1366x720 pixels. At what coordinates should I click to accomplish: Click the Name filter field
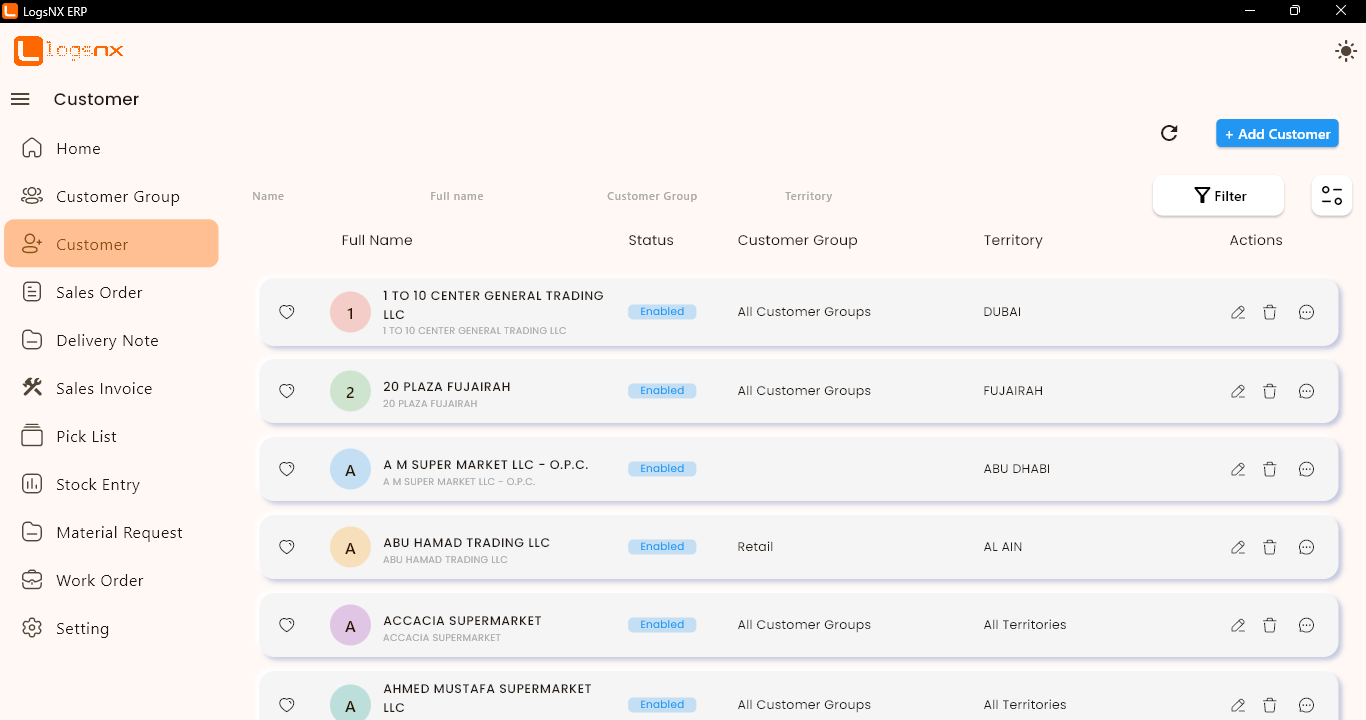point(331,196)
